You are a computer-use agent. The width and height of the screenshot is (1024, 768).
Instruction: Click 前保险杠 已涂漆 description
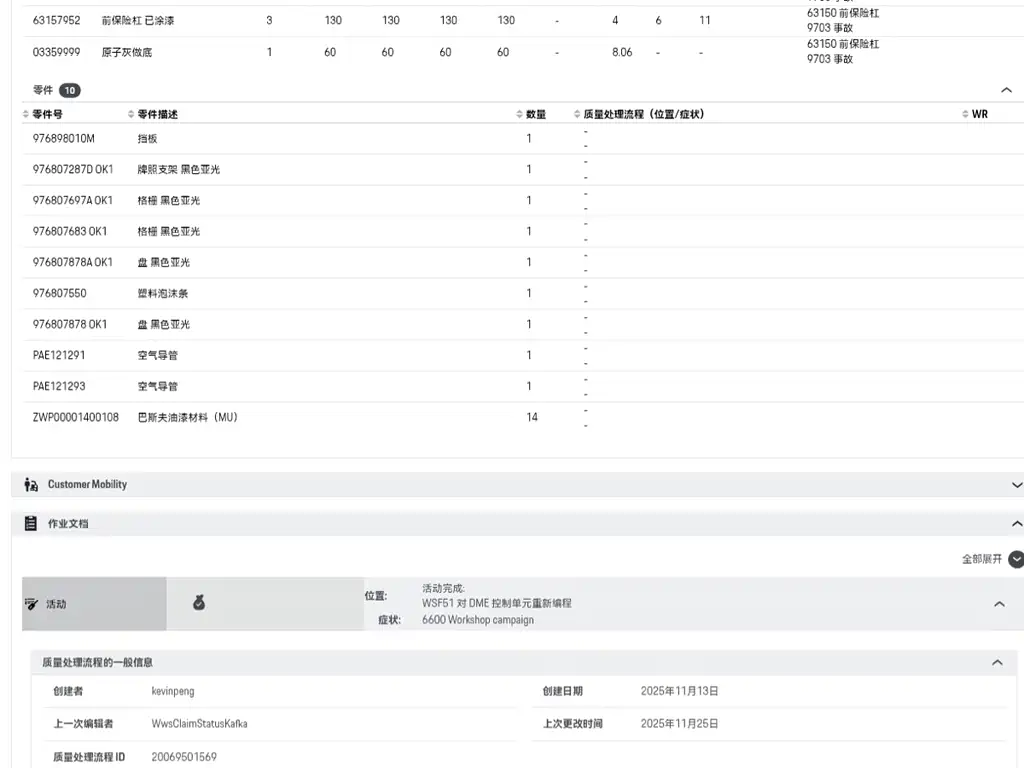pos(138,20)
